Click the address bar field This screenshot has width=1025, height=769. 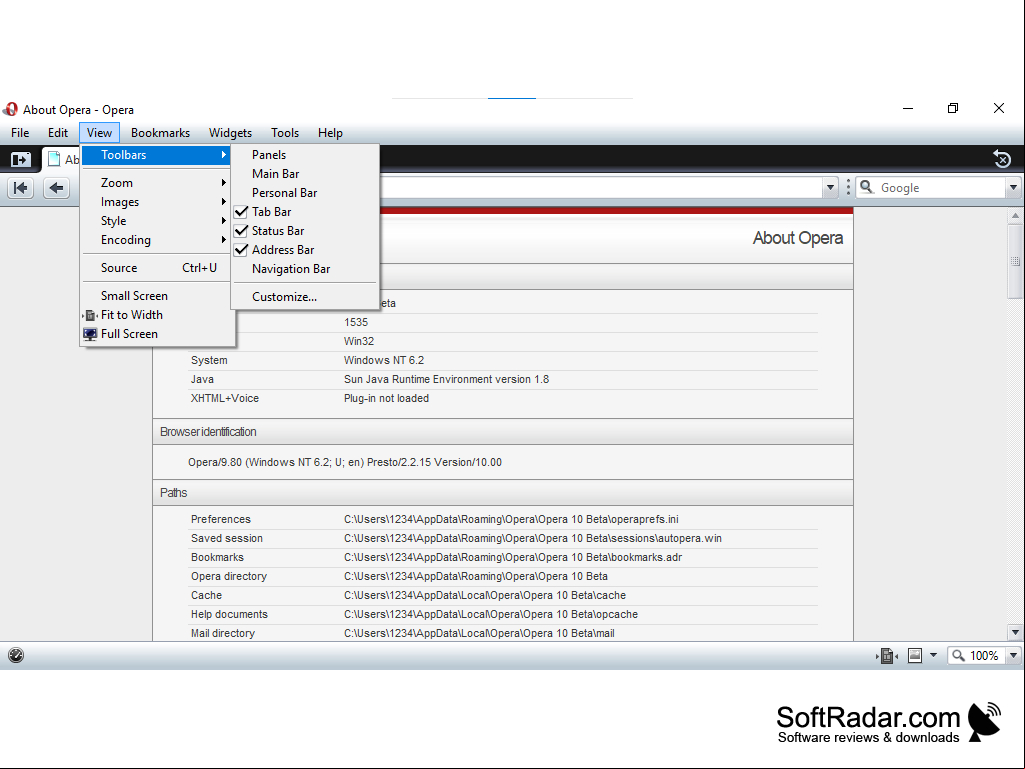pyautogui.click(x=600, y=188)
